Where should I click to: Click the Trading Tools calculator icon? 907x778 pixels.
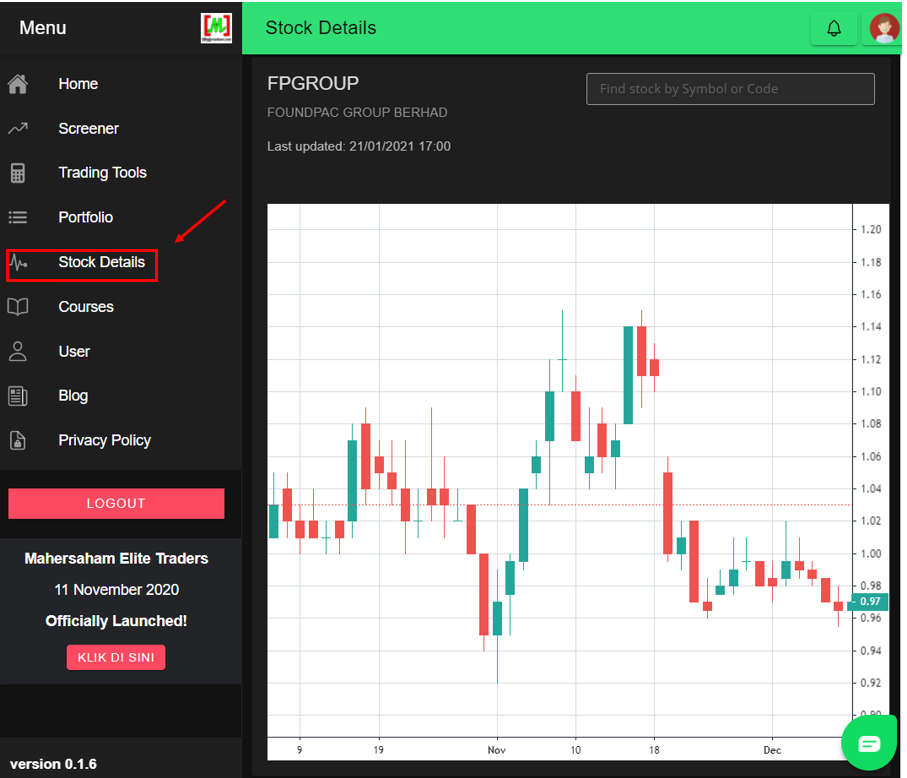18,173
